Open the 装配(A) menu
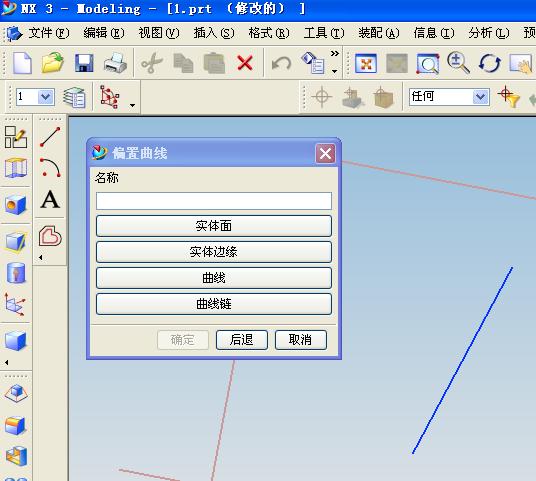This screenshot has height=481, width=536. 379,33
